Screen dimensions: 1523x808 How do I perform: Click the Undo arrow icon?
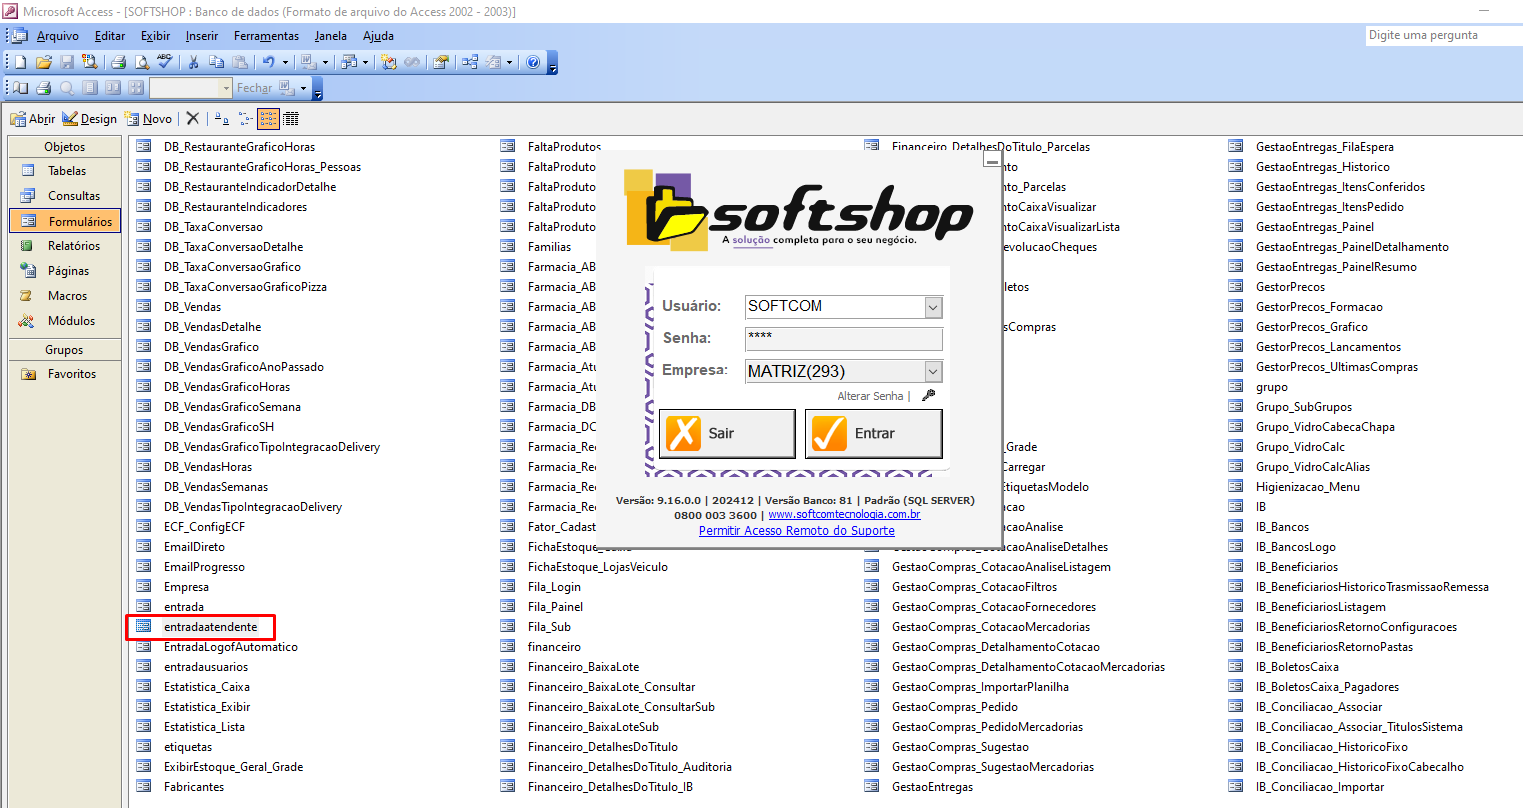point(268,62)
